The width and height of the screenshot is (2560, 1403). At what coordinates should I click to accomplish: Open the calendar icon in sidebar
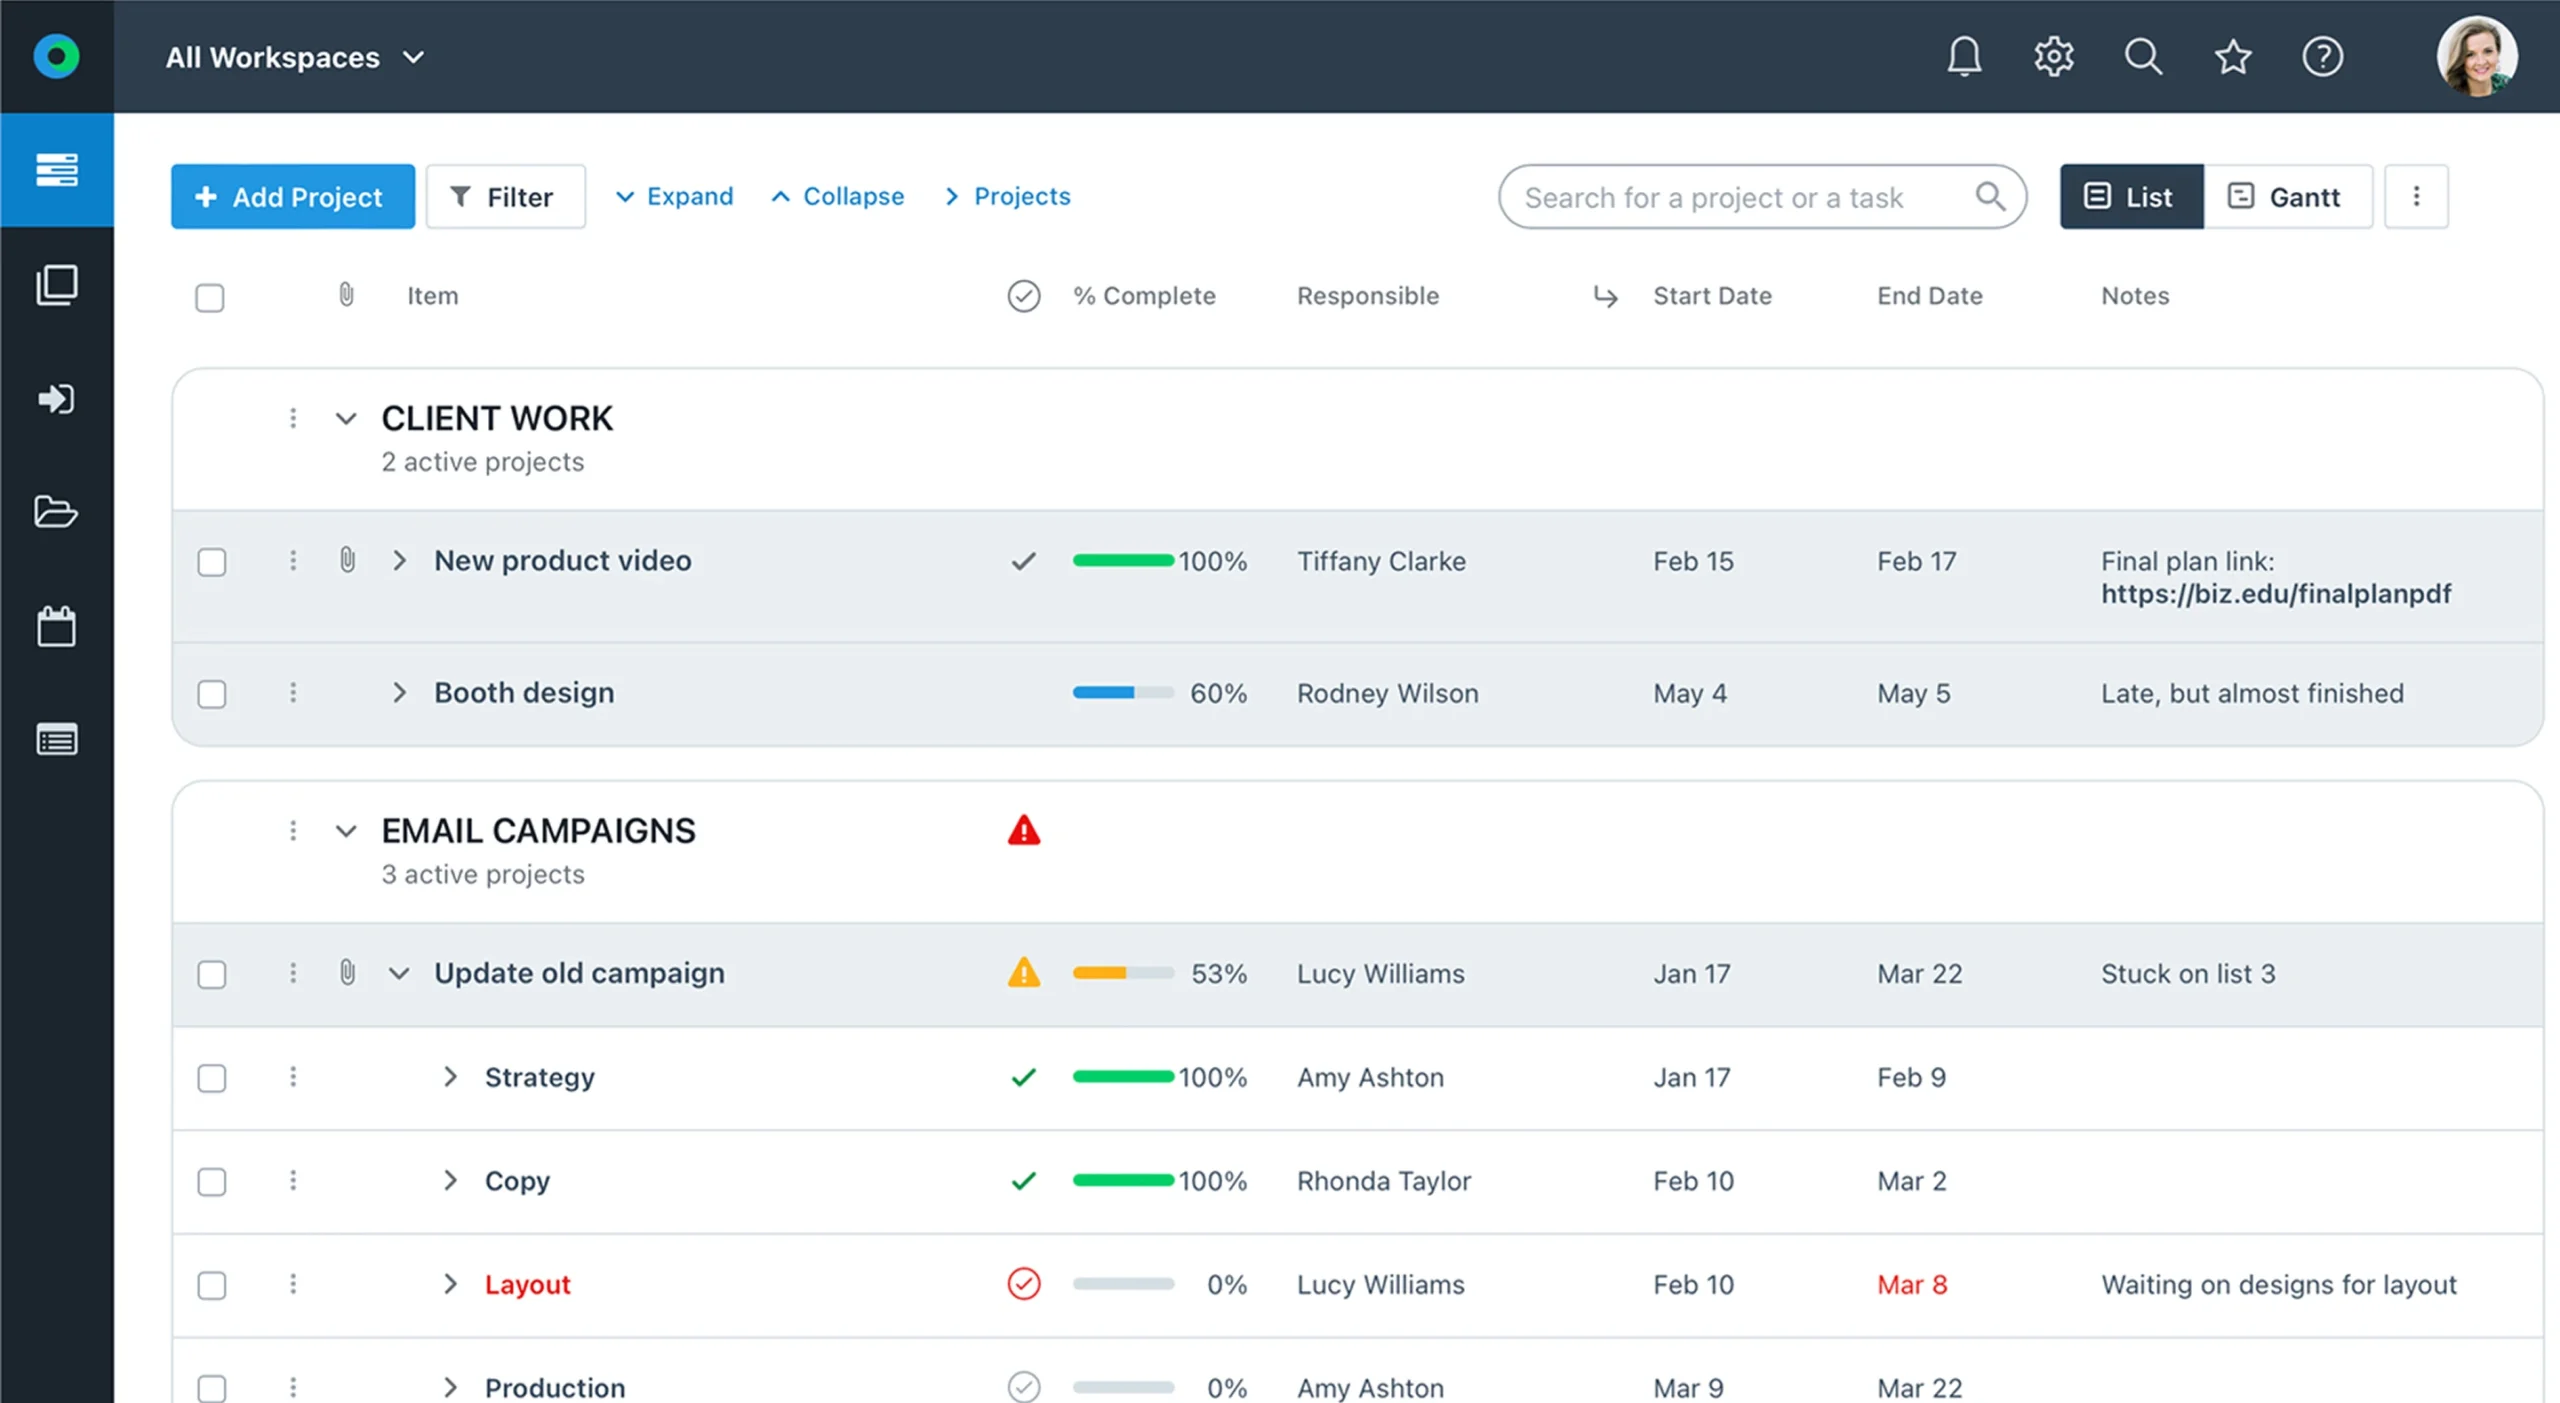pos(56,627)
